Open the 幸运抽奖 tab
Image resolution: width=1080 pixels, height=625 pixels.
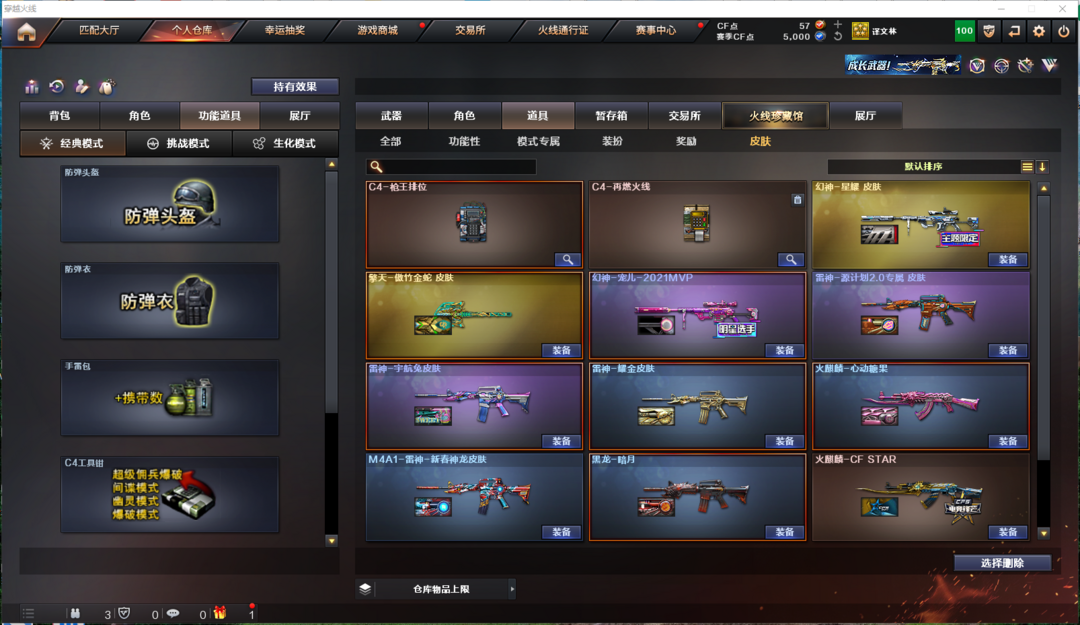pos(284,30)
